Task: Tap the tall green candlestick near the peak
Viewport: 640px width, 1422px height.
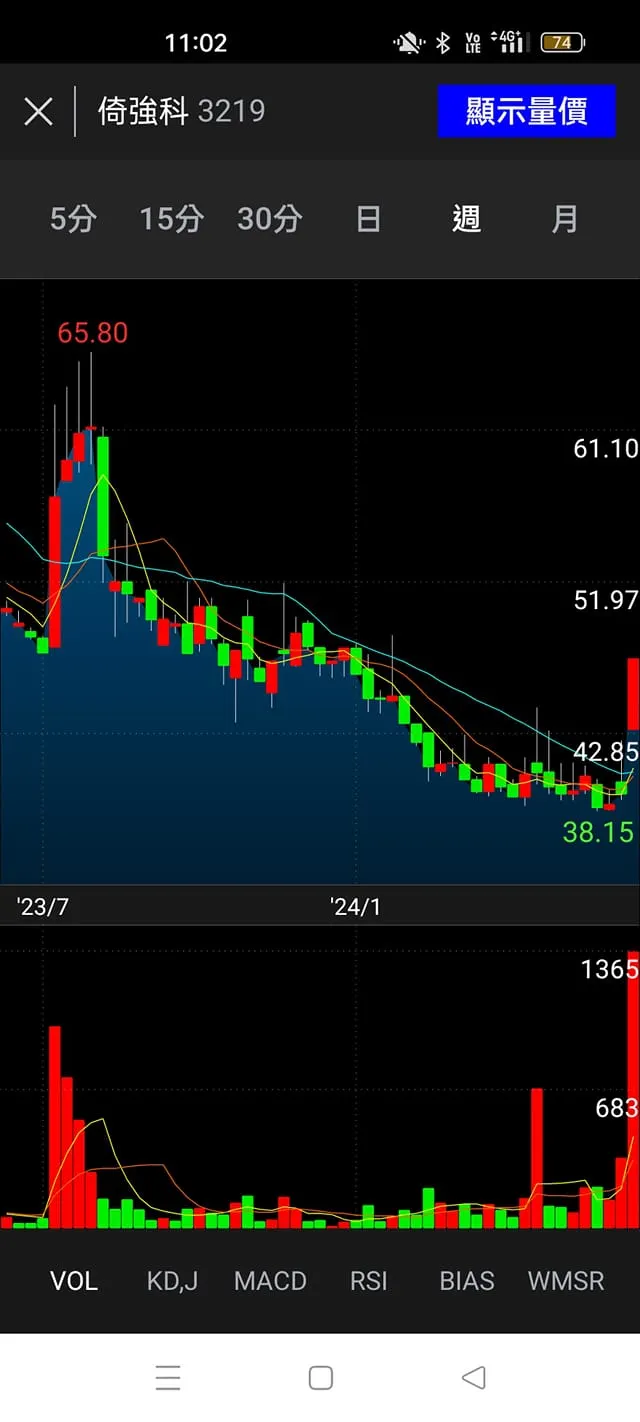Action: point(103,496)
